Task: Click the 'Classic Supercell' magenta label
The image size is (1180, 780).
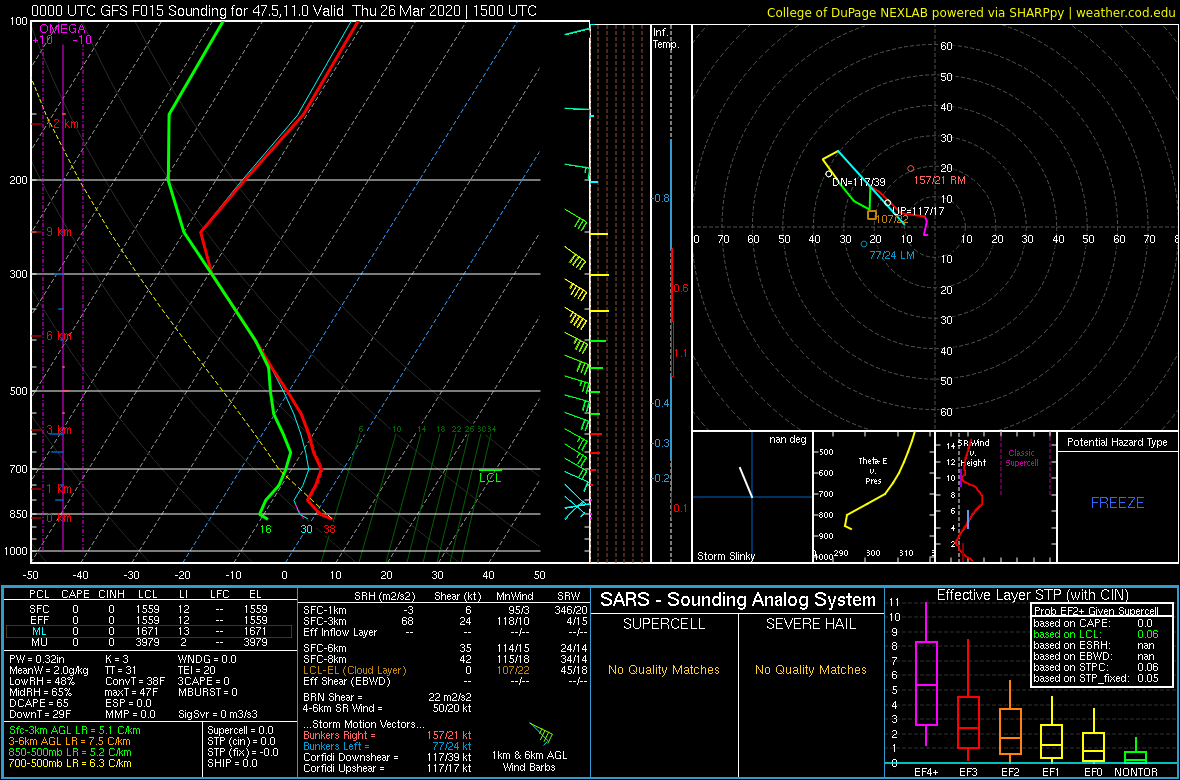Action: coord(1022,458)
